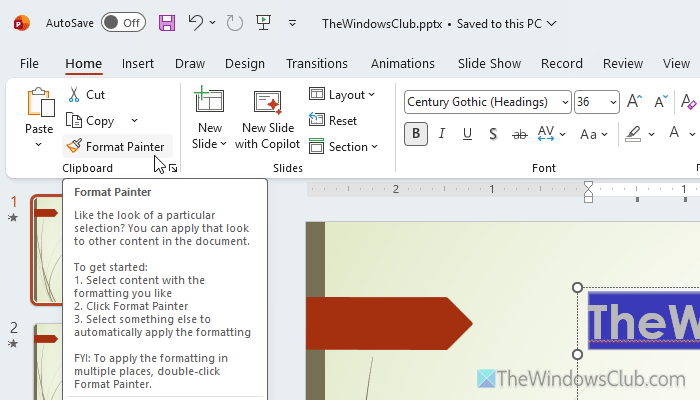Open the Section menu
This screenshot has height=400, width=700.
(343, 146)
